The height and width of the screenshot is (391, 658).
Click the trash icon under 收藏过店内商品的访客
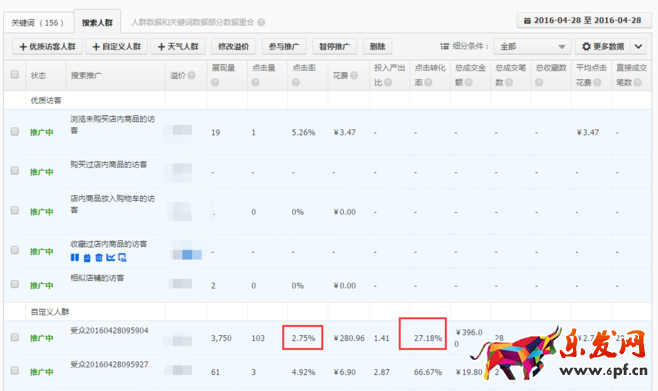[99, 257]
